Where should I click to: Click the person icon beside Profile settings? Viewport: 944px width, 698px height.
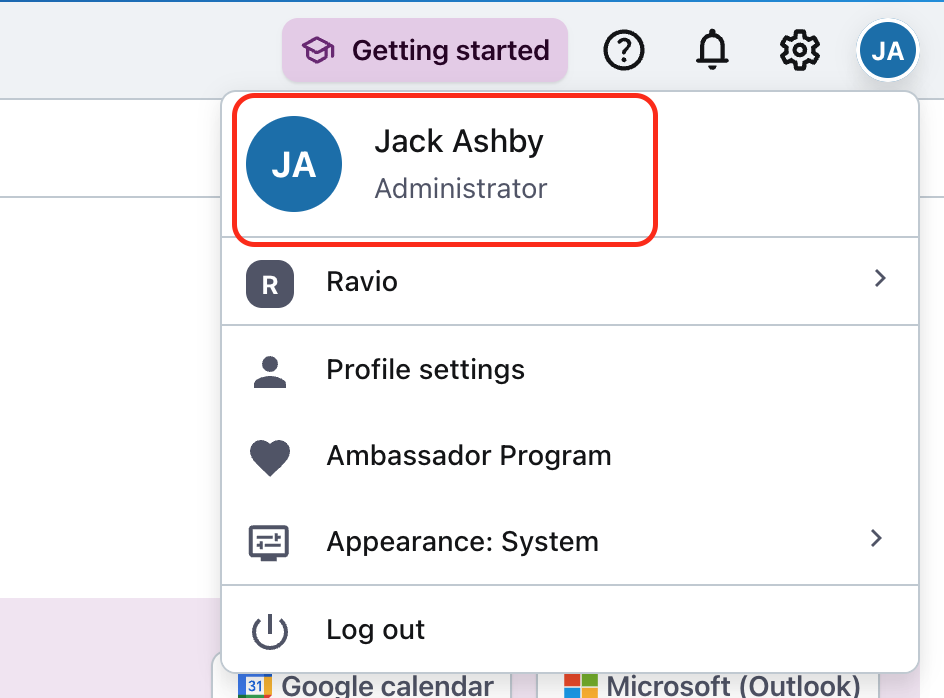(x=270, y=372)
